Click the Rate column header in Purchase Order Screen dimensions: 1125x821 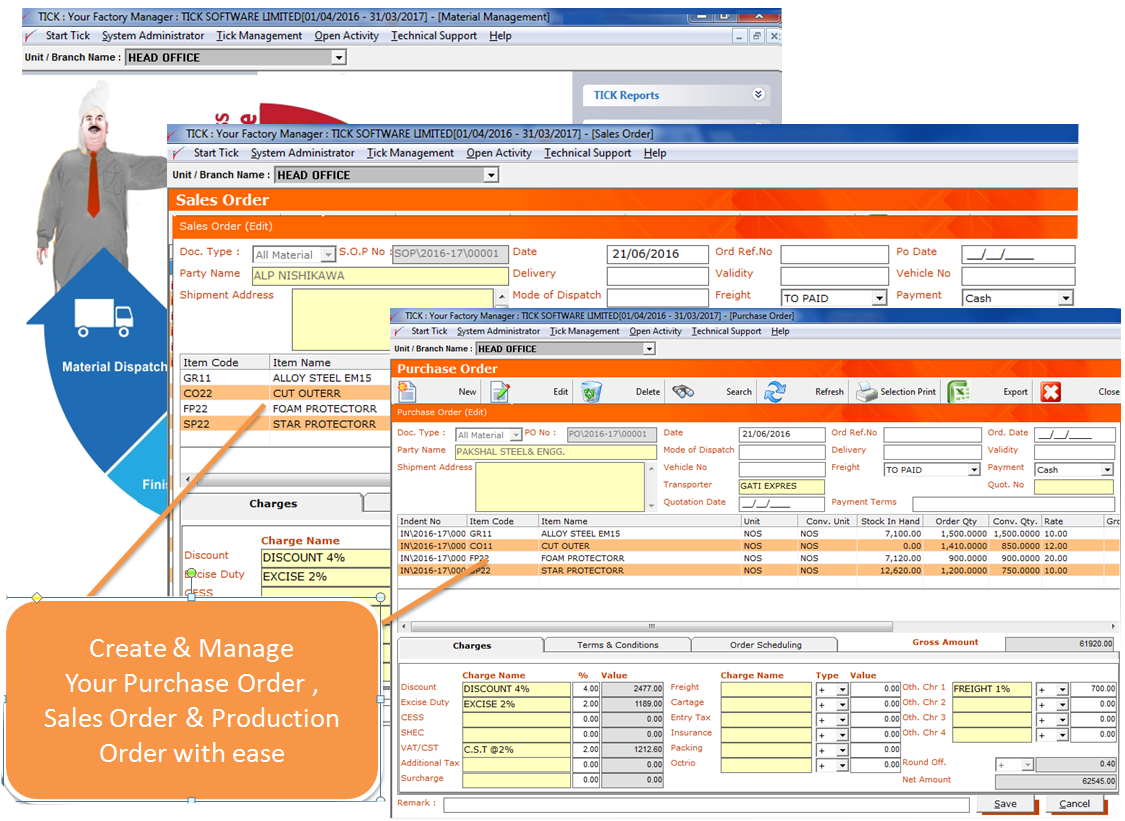[1073, 522]
